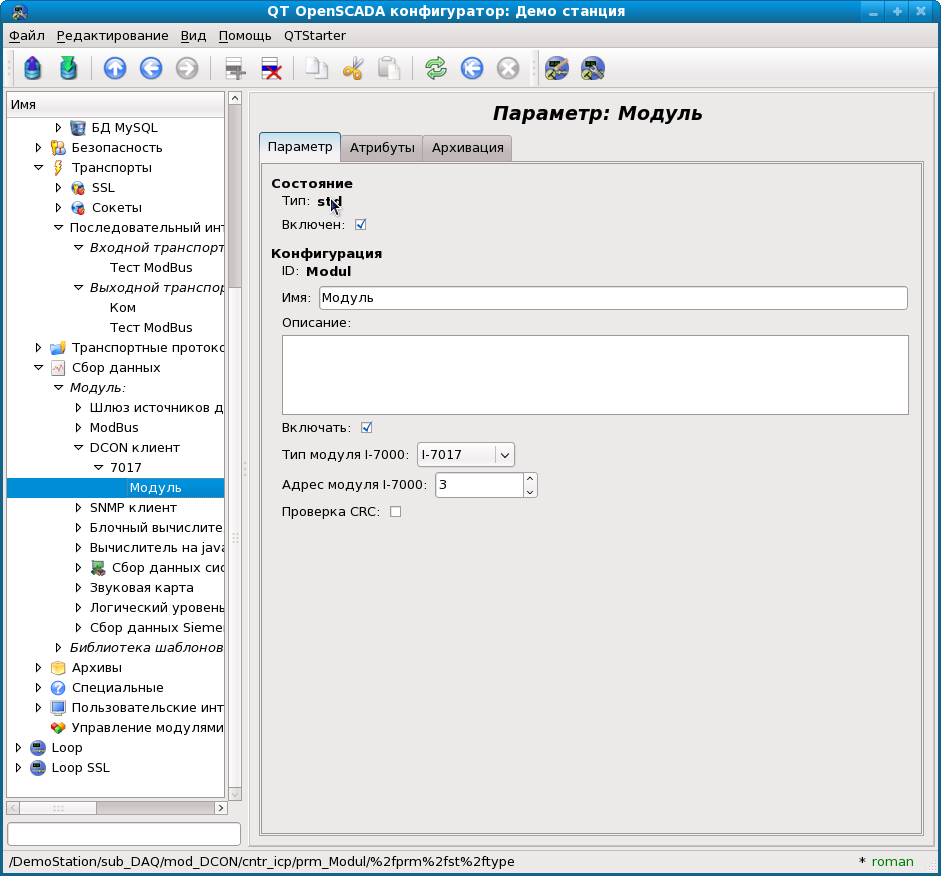Click the load from database icon

[32, 69]
